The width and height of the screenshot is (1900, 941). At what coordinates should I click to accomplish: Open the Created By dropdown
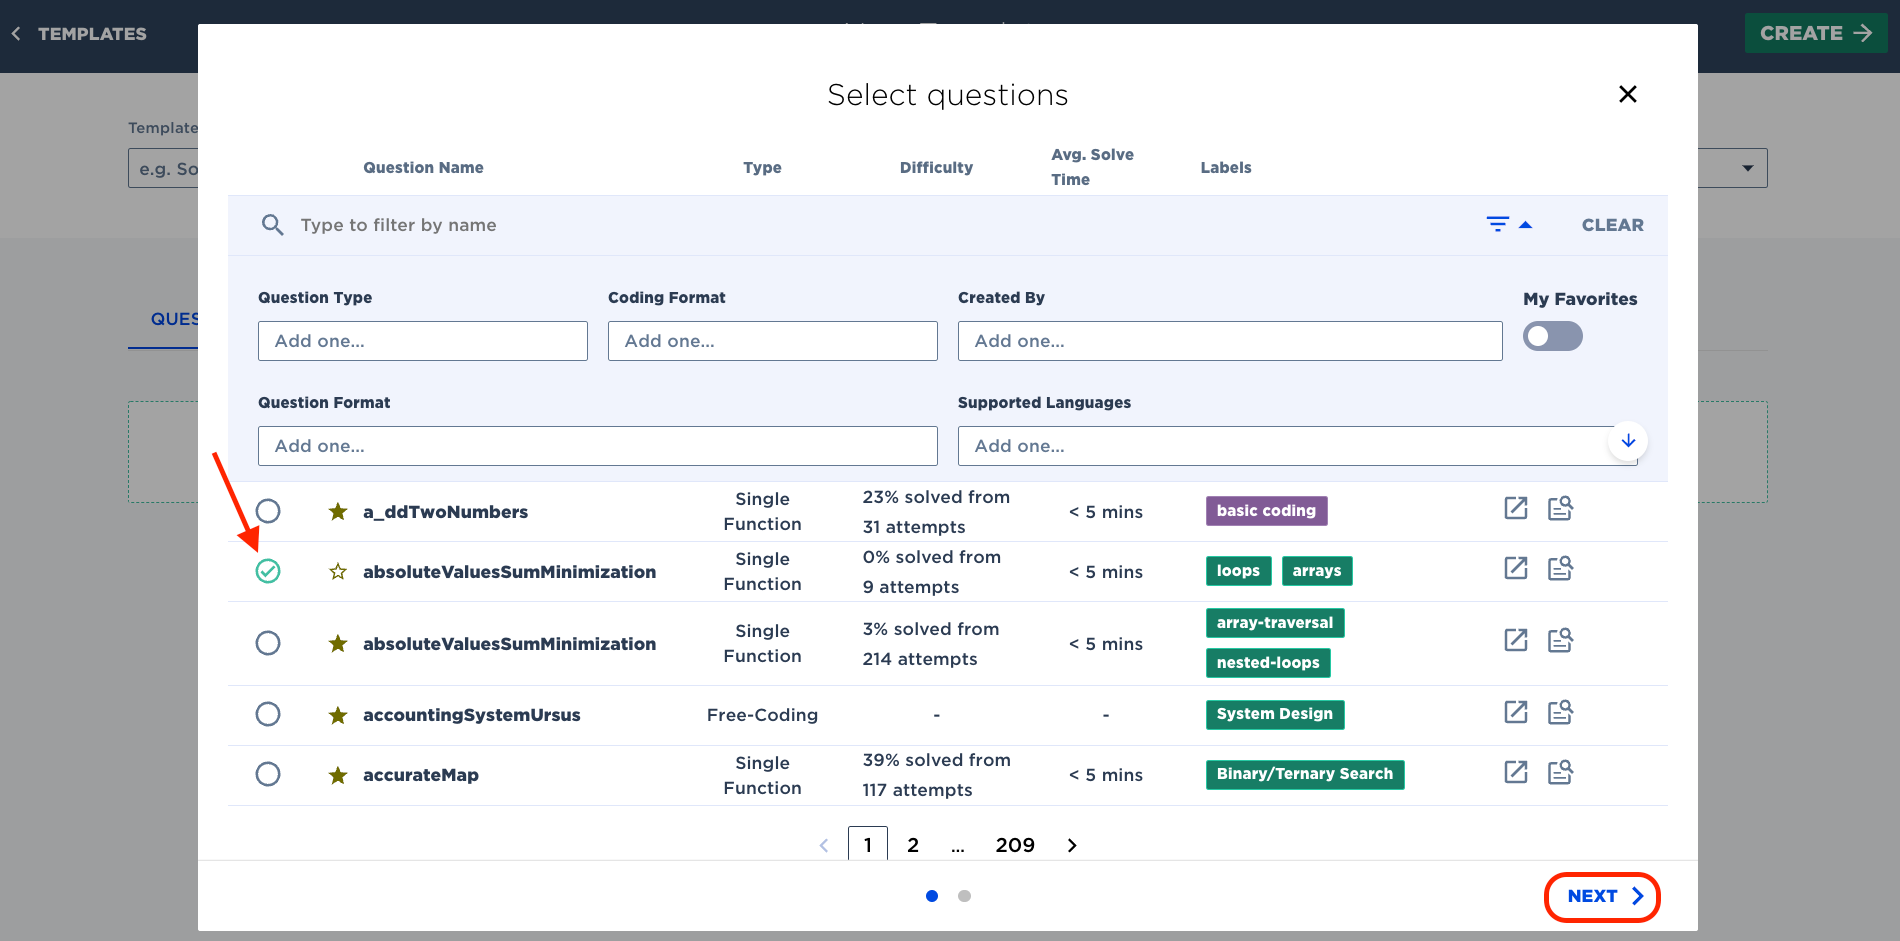point(1230,341)
